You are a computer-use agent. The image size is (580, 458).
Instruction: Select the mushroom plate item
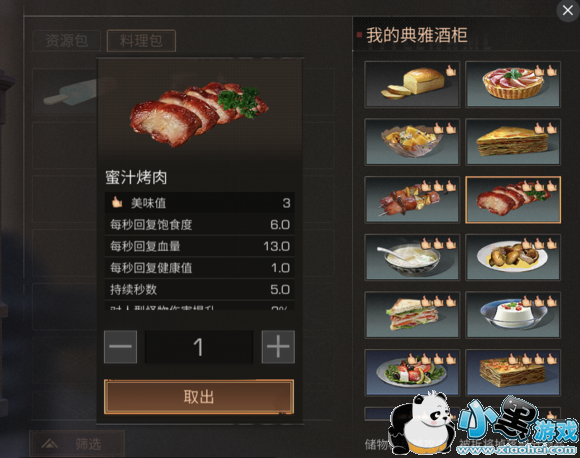[513, 257]
